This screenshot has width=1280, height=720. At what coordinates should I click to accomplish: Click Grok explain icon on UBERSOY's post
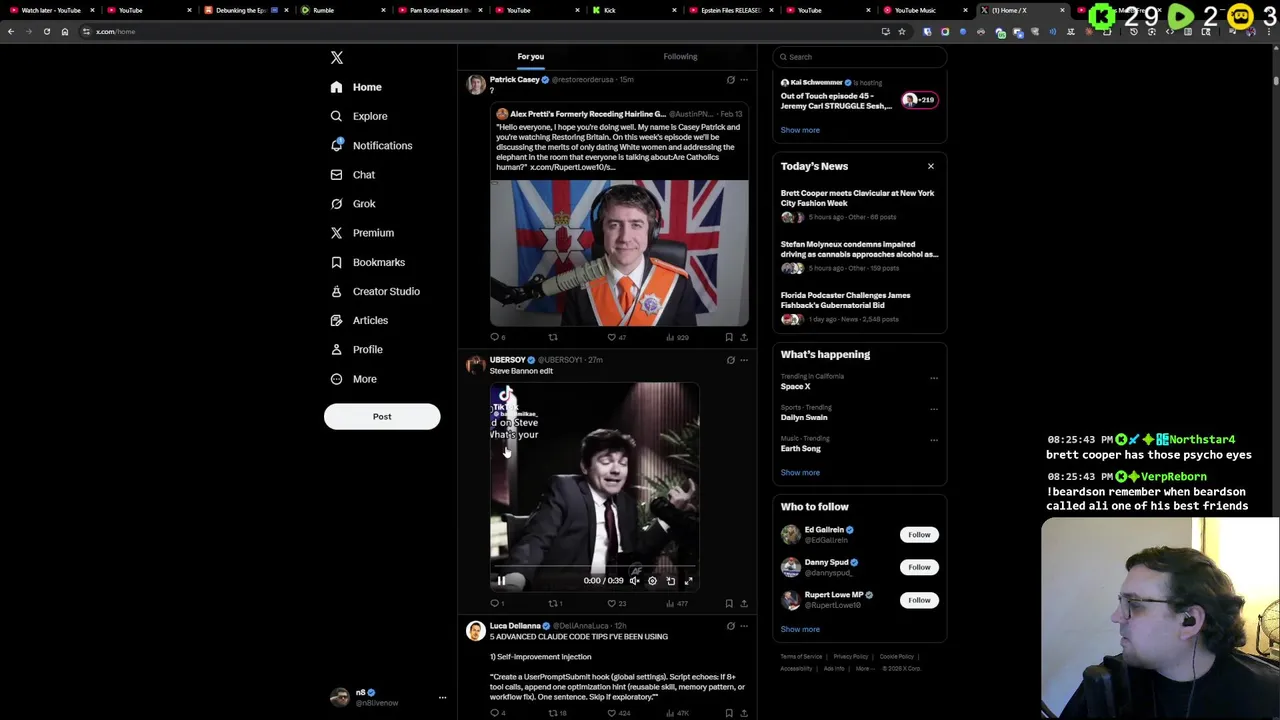[730, 360]
